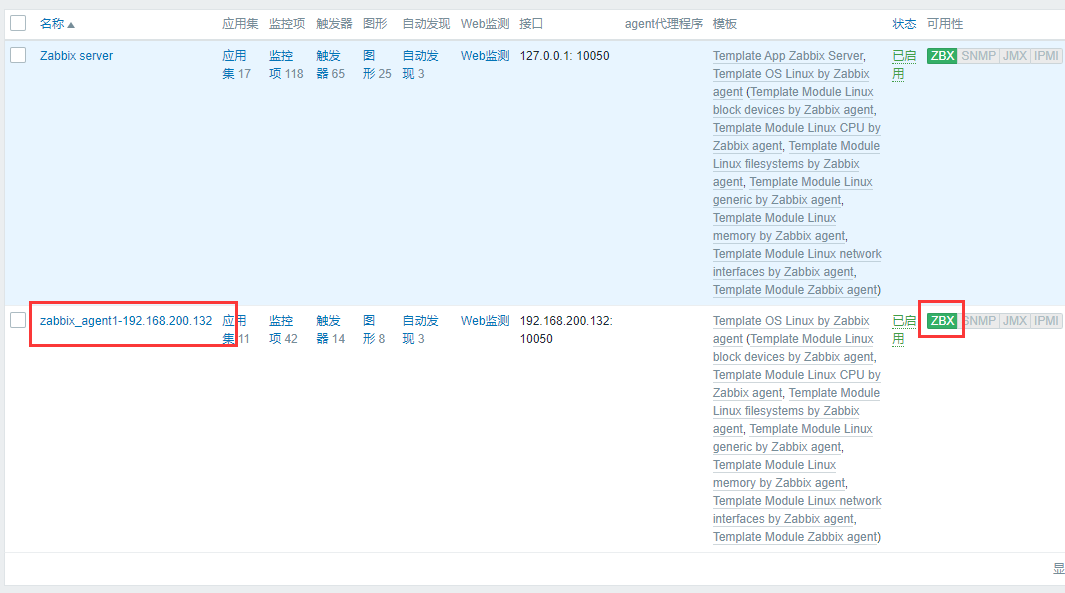Viewport: 1065px width, 593px height.
Task: Click the agent代理程序 column header
Action: (664, 24)
